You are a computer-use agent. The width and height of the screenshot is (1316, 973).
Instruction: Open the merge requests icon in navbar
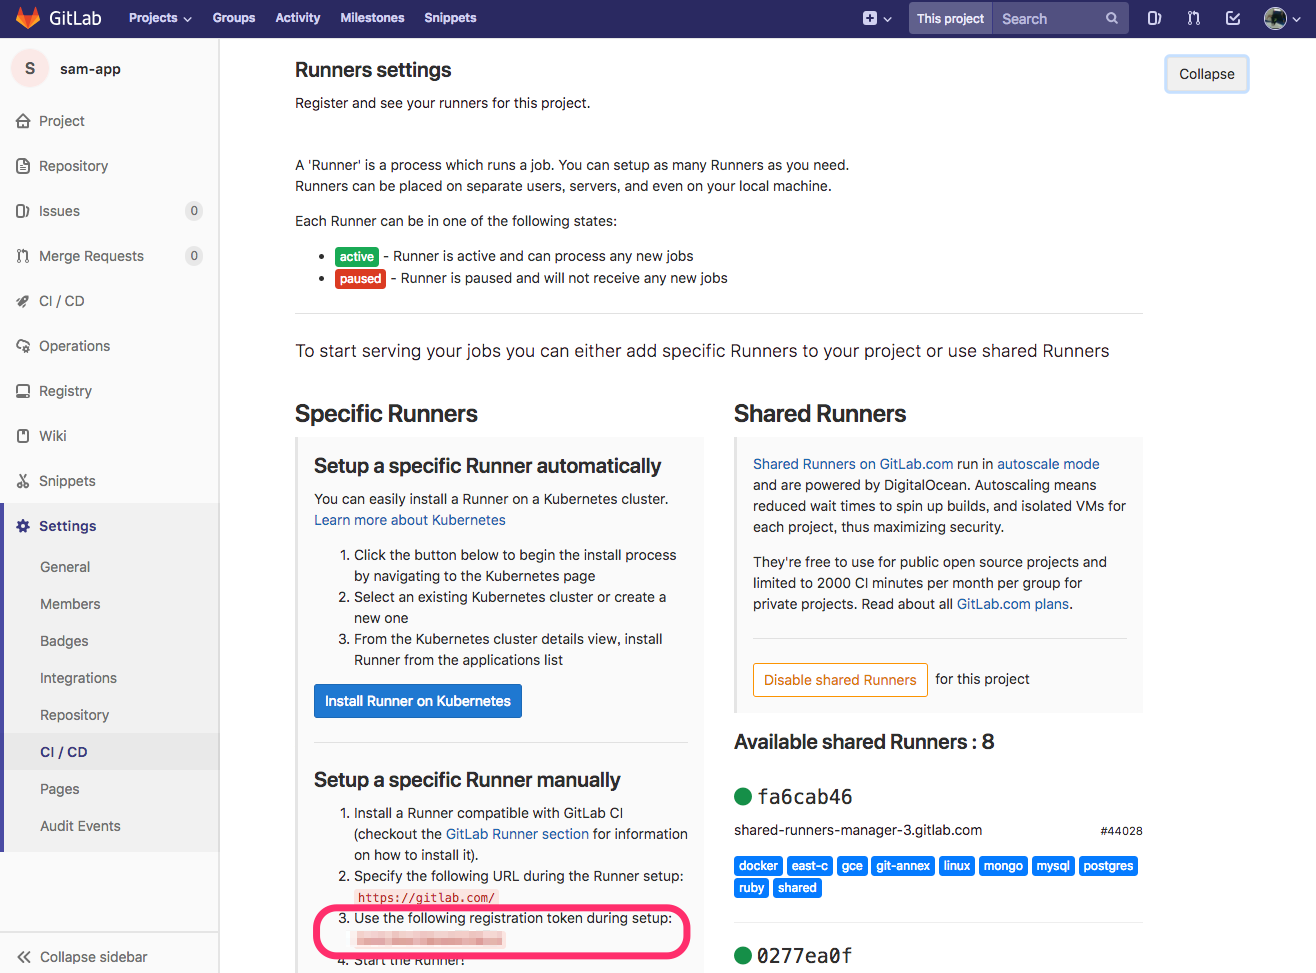tap(1193, 17)
